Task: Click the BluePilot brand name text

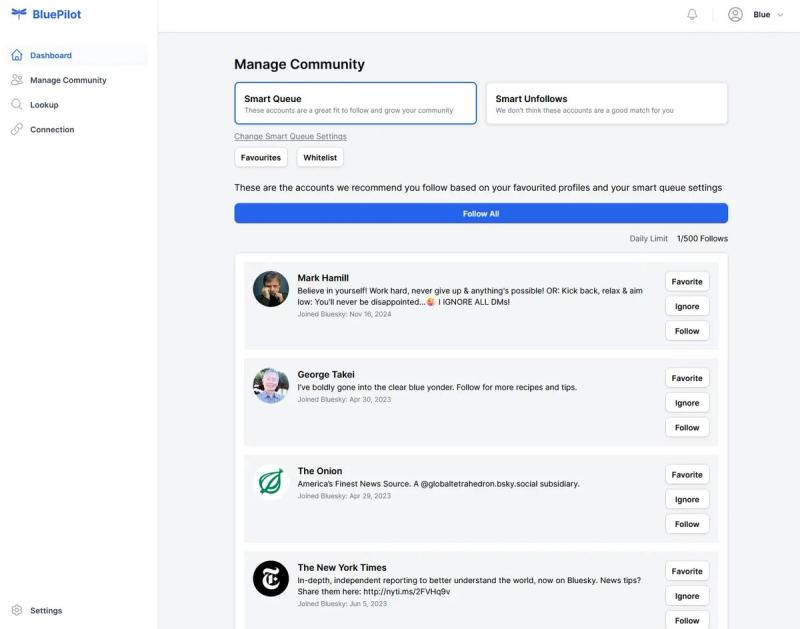Action: (x=57, y=14)
